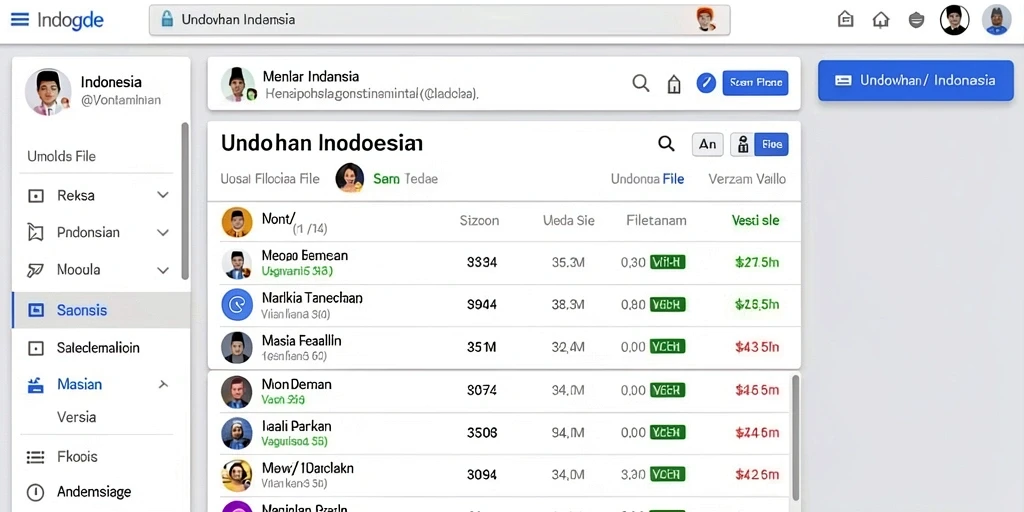Select the Saonsis sidebar item
The height and width of the screenshot is (512, 1024).
(x=101, y=310)
